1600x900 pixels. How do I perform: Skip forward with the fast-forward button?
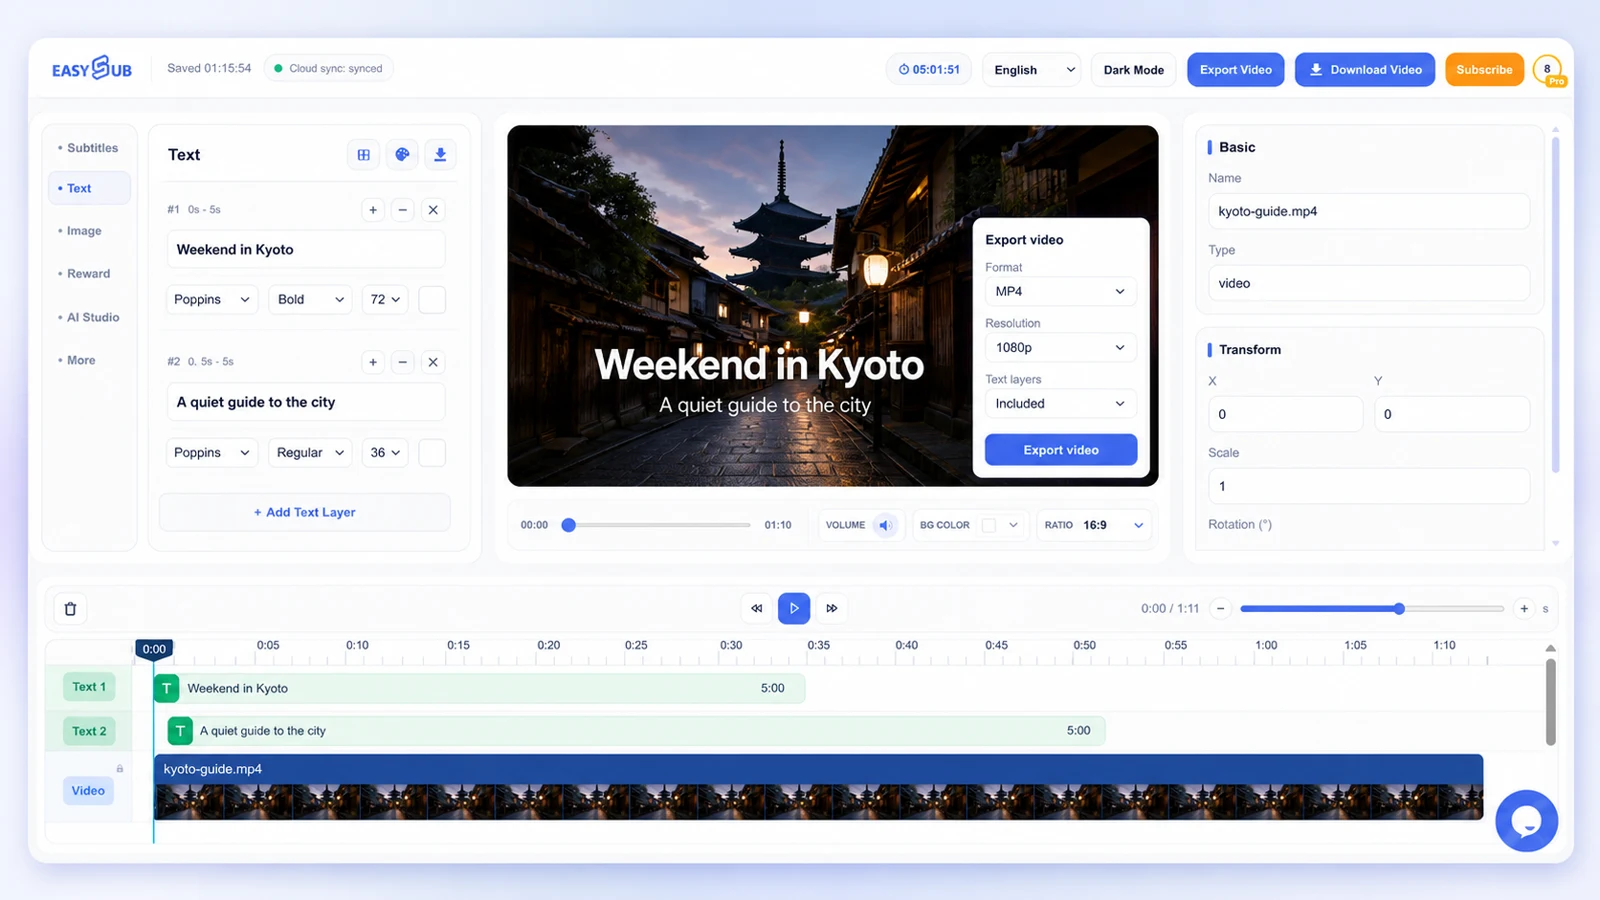tap(831, 608)
